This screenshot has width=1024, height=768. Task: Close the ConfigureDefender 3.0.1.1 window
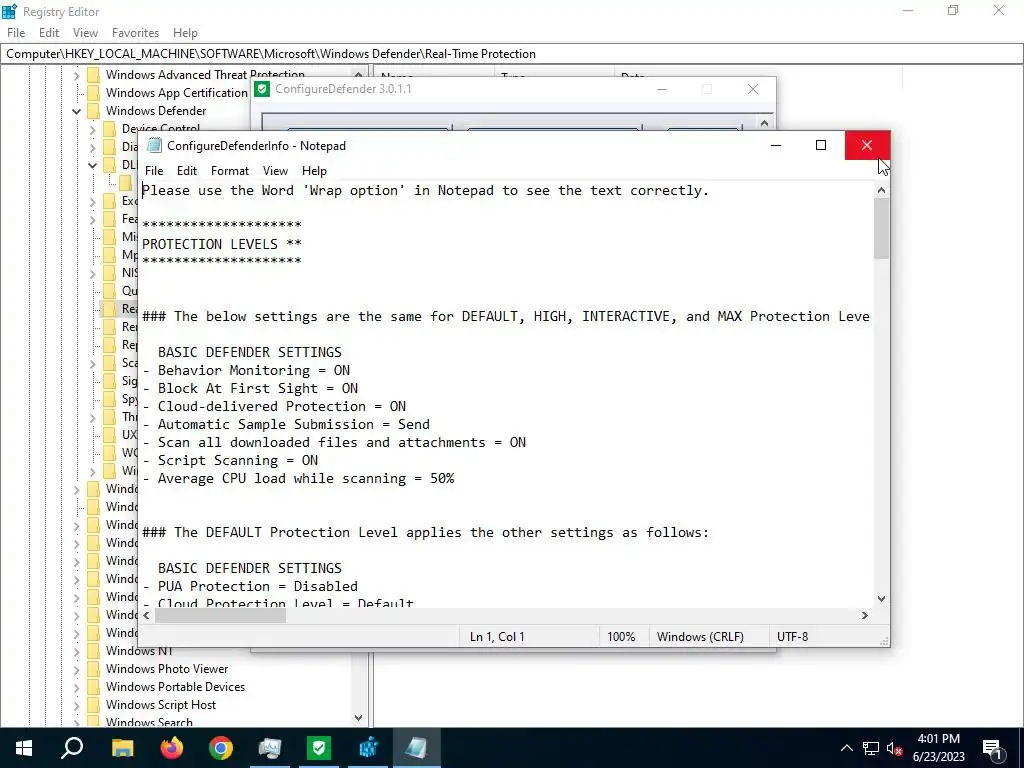[753, 89]
